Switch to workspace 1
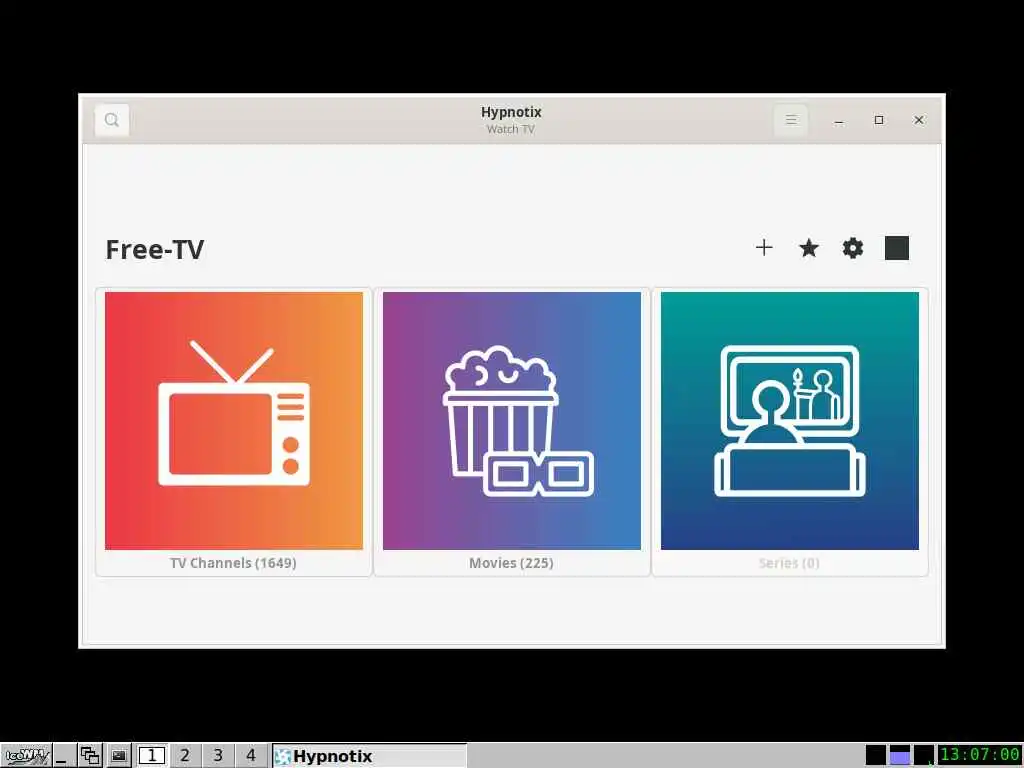The height and width of the screenshot is (768, 1024). pyautogui.click(x=152, y=756)
